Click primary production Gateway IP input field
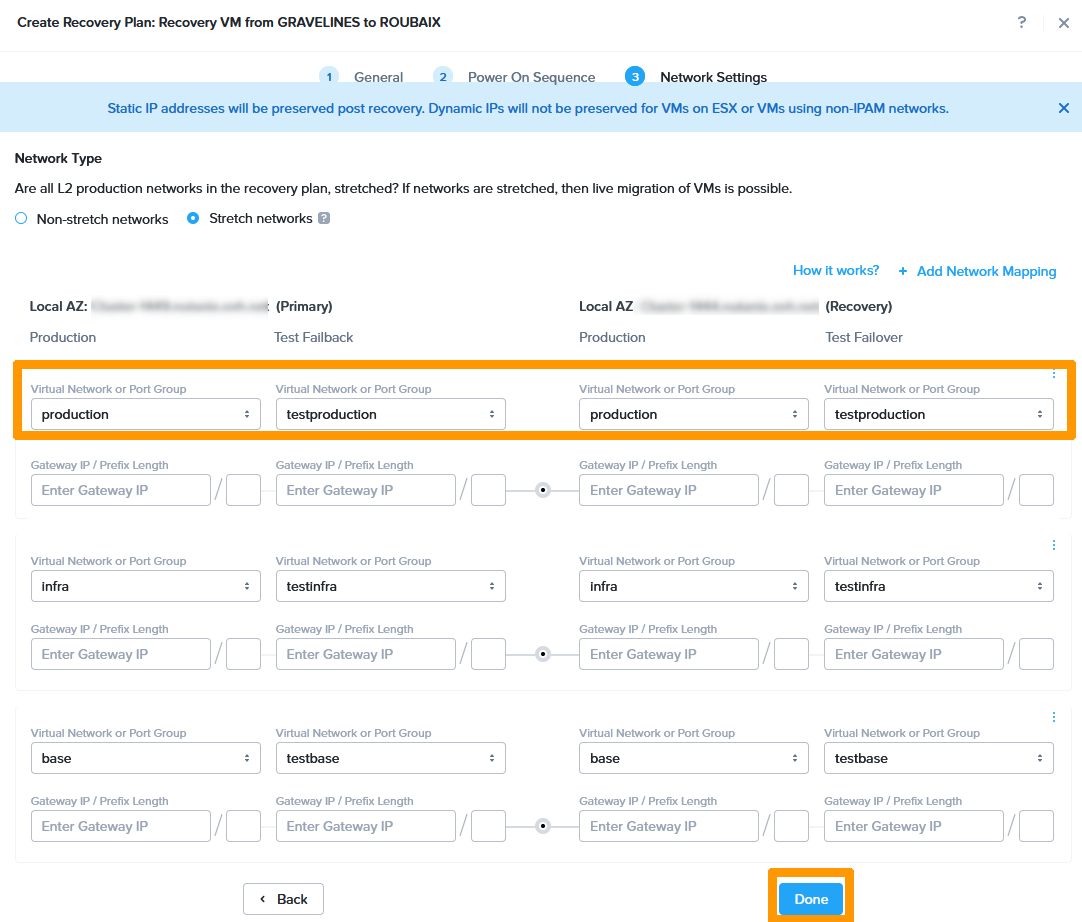Viewport: 1082px width, 922px height. click(x=120, y=490)
